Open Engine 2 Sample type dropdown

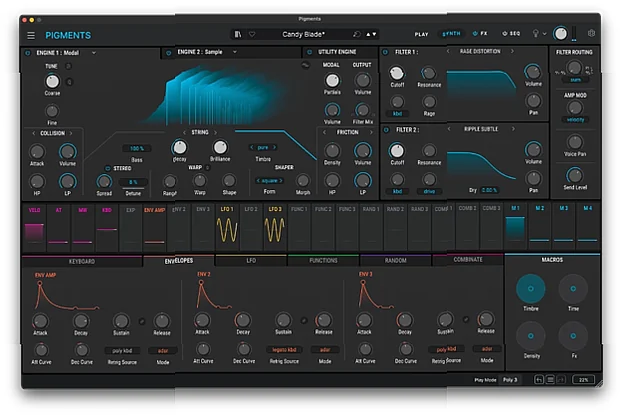[x=234, y=52]
